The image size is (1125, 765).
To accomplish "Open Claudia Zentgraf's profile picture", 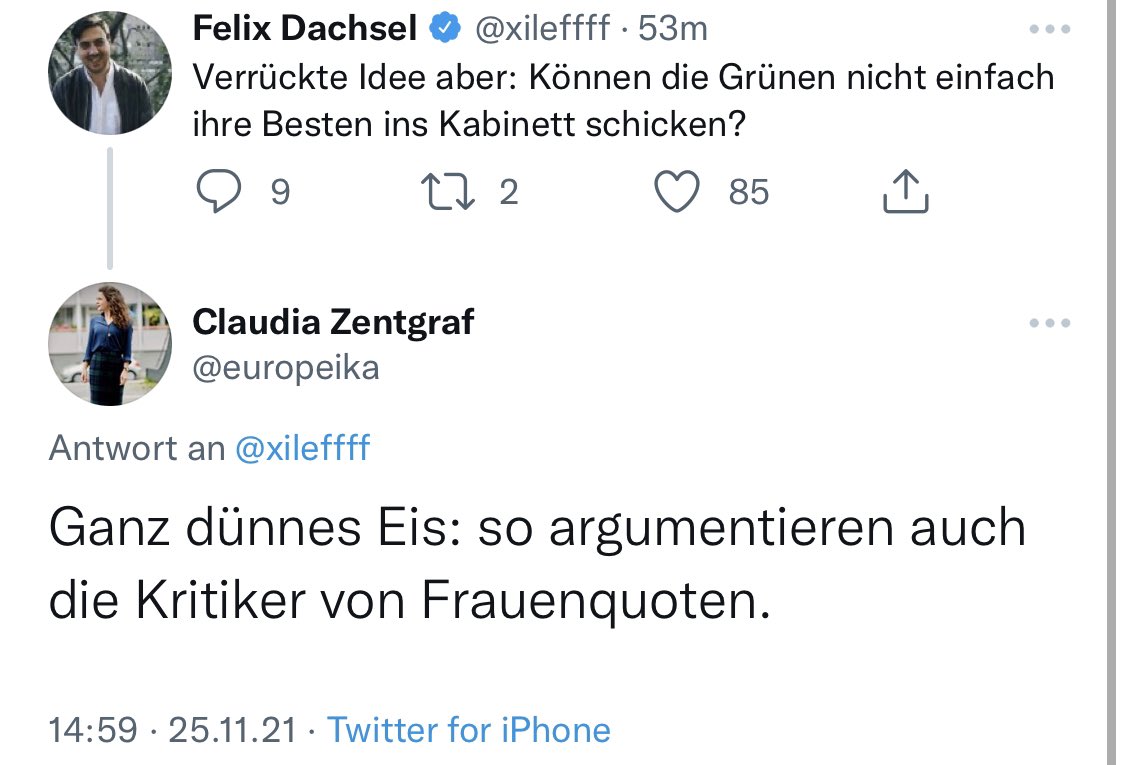I will point(110,343).
